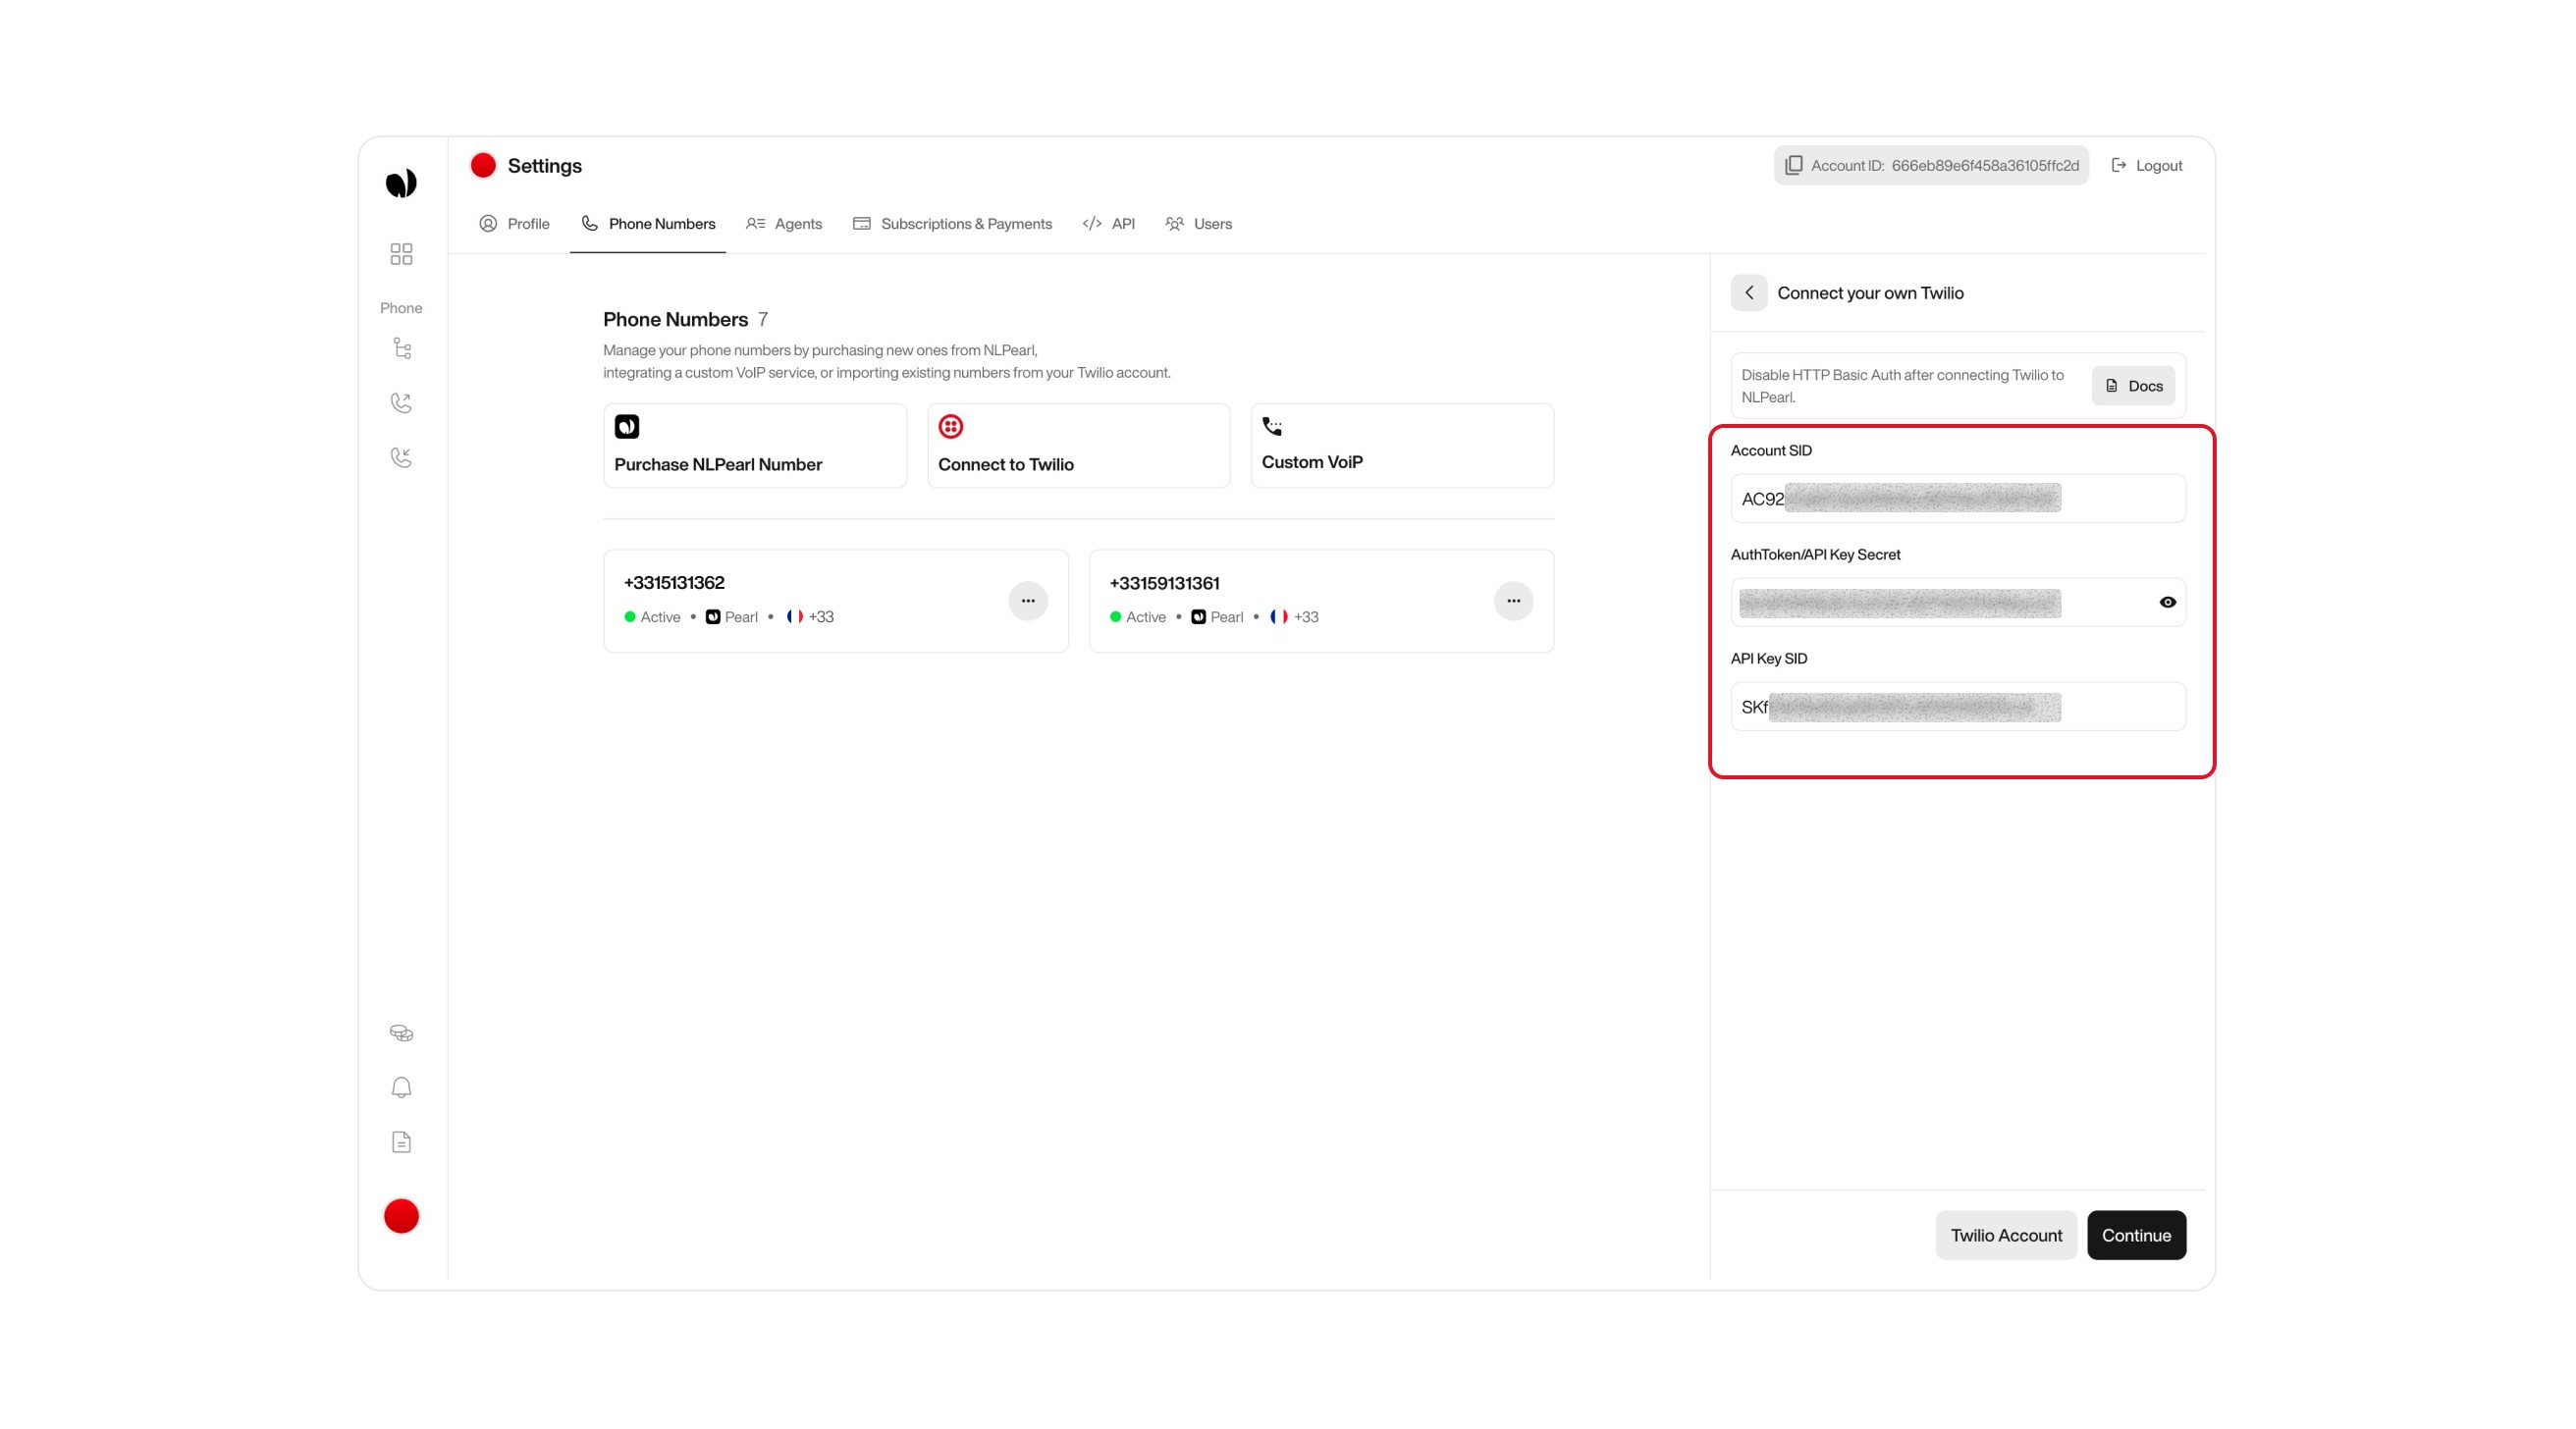Image resolution: width=2576 pixels, height=1429 pixels.
Task: Open the inbound calls sidebar icon
Action: (x=401, y=457)
